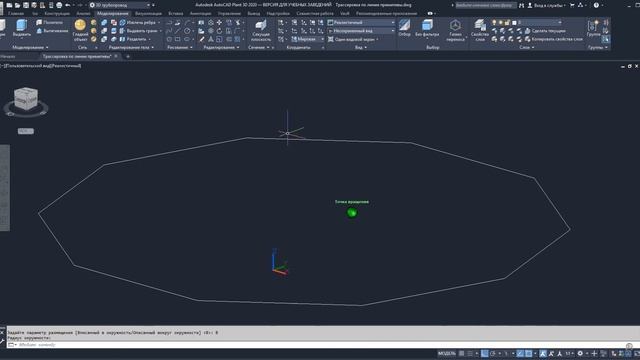
Task: Click Выдавить грани tool
Action: tap(138, 31)
